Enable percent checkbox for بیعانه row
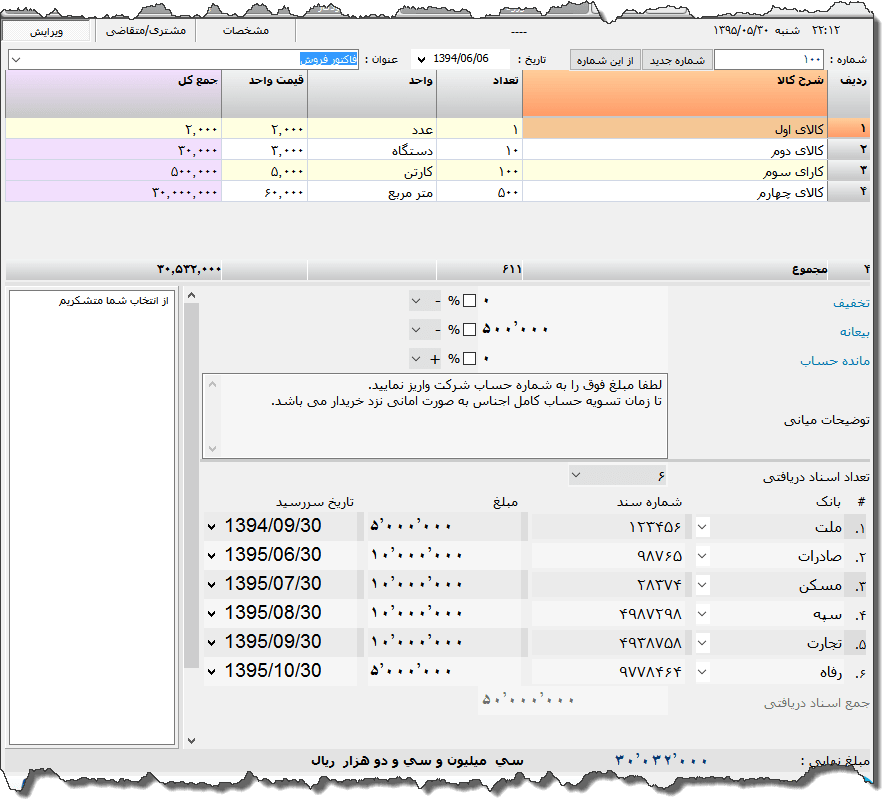Screen dimensions: 882x800 469,329
